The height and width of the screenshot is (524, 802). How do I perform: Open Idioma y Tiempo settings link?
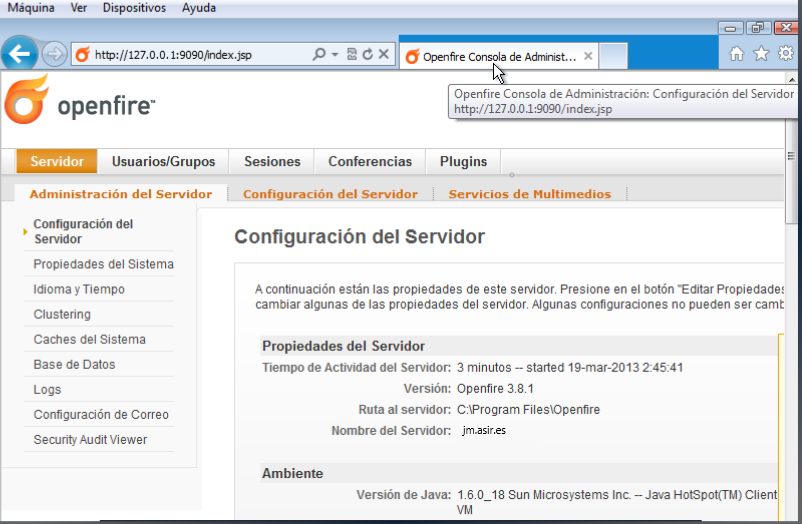click(x=79, y=289)
